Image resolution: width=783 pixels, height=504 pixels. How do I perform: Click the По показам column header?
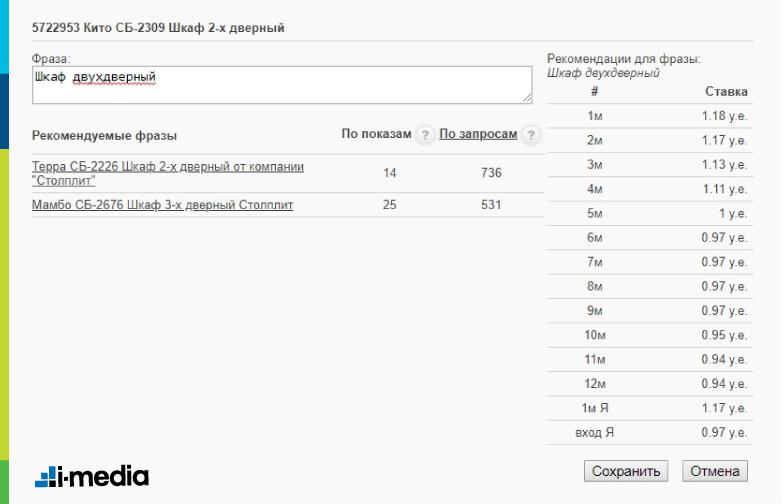(x=376, y=134)
